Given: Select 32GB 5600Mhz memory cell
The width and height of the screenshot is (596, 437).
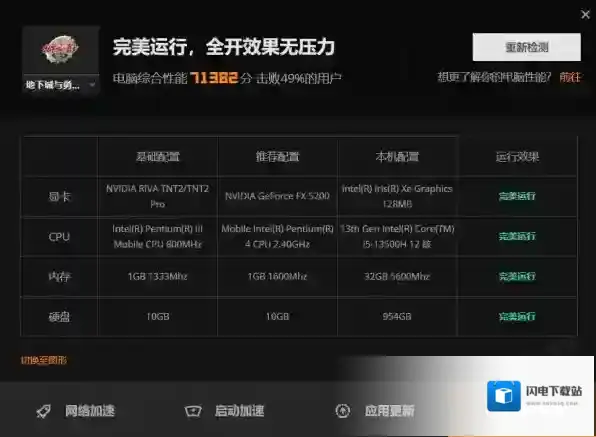Looking at the screenshot, I should (x=397, y=276).
